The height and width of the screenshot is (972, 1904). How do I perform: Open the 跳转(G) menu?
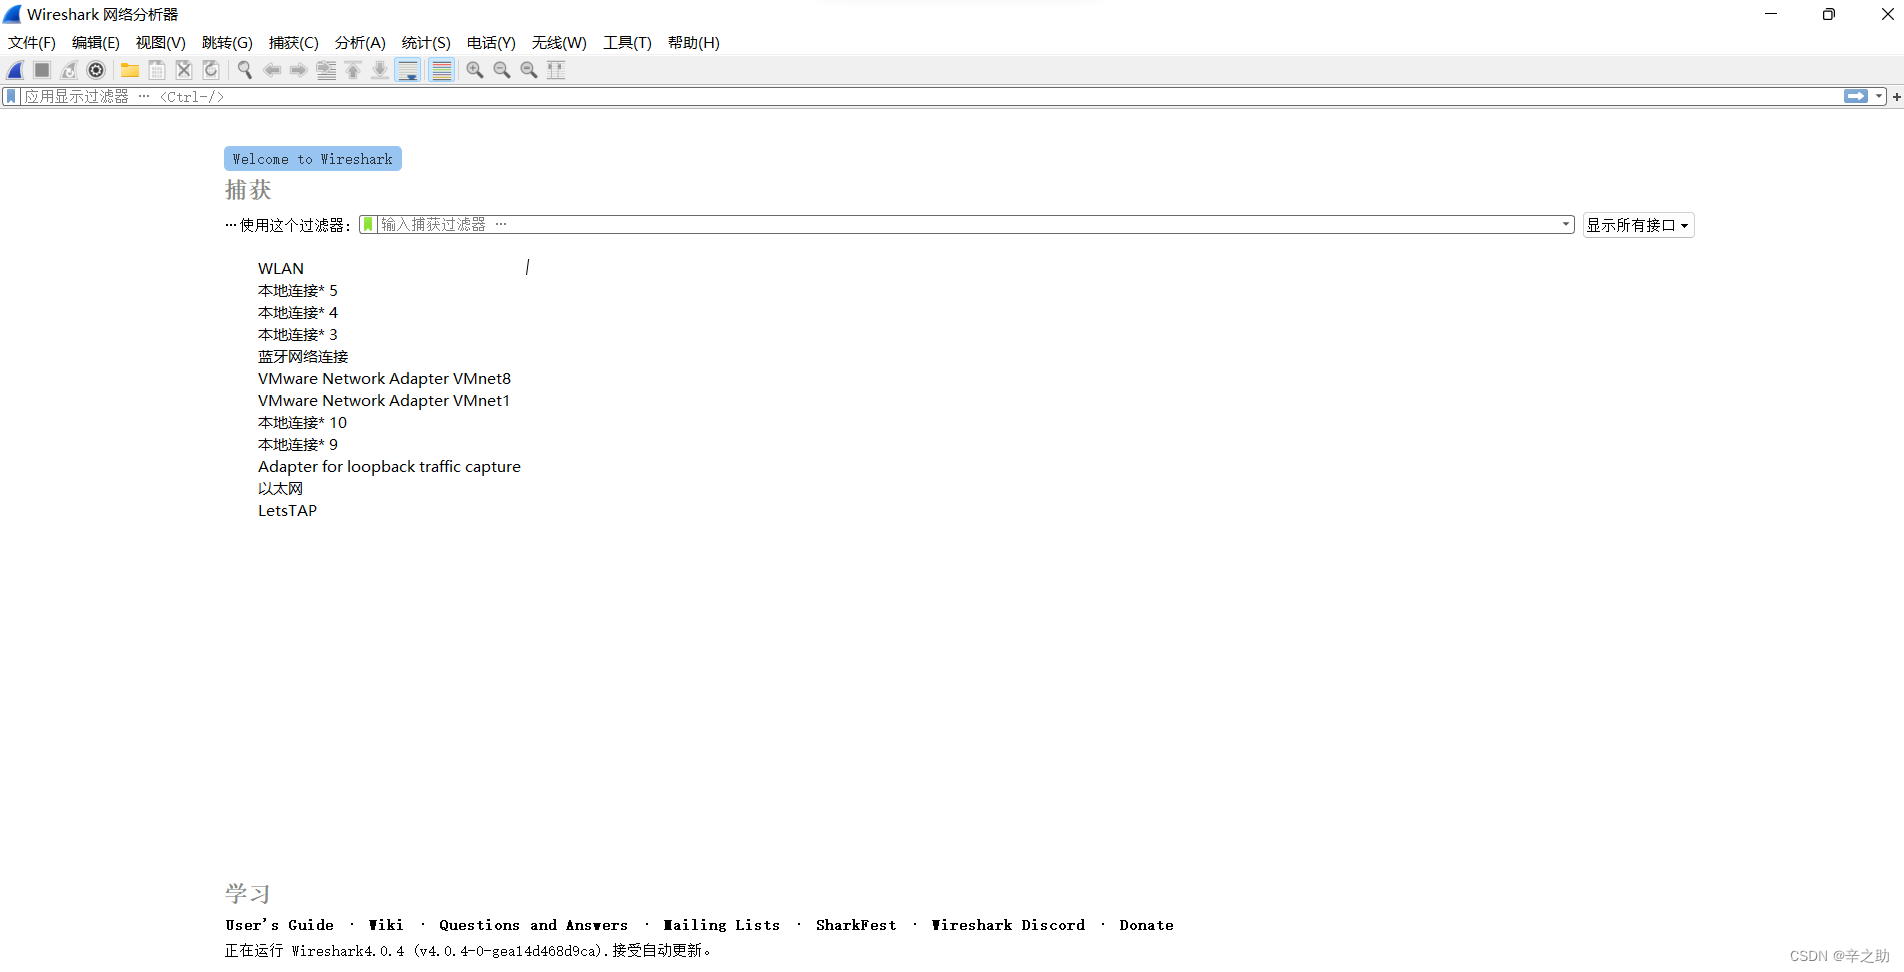227,43
